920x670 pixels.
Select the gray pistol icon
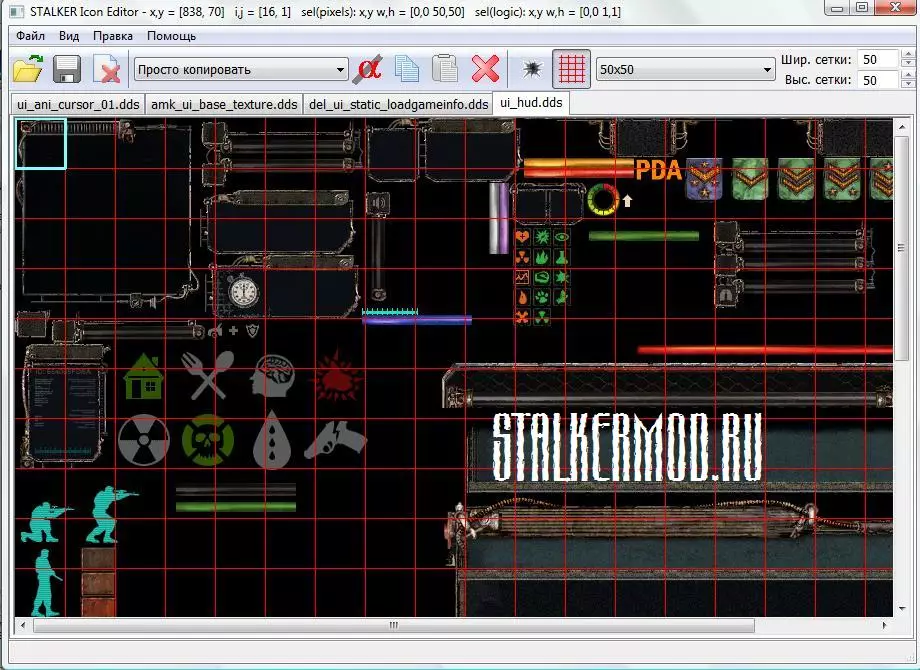coord(335,439)
